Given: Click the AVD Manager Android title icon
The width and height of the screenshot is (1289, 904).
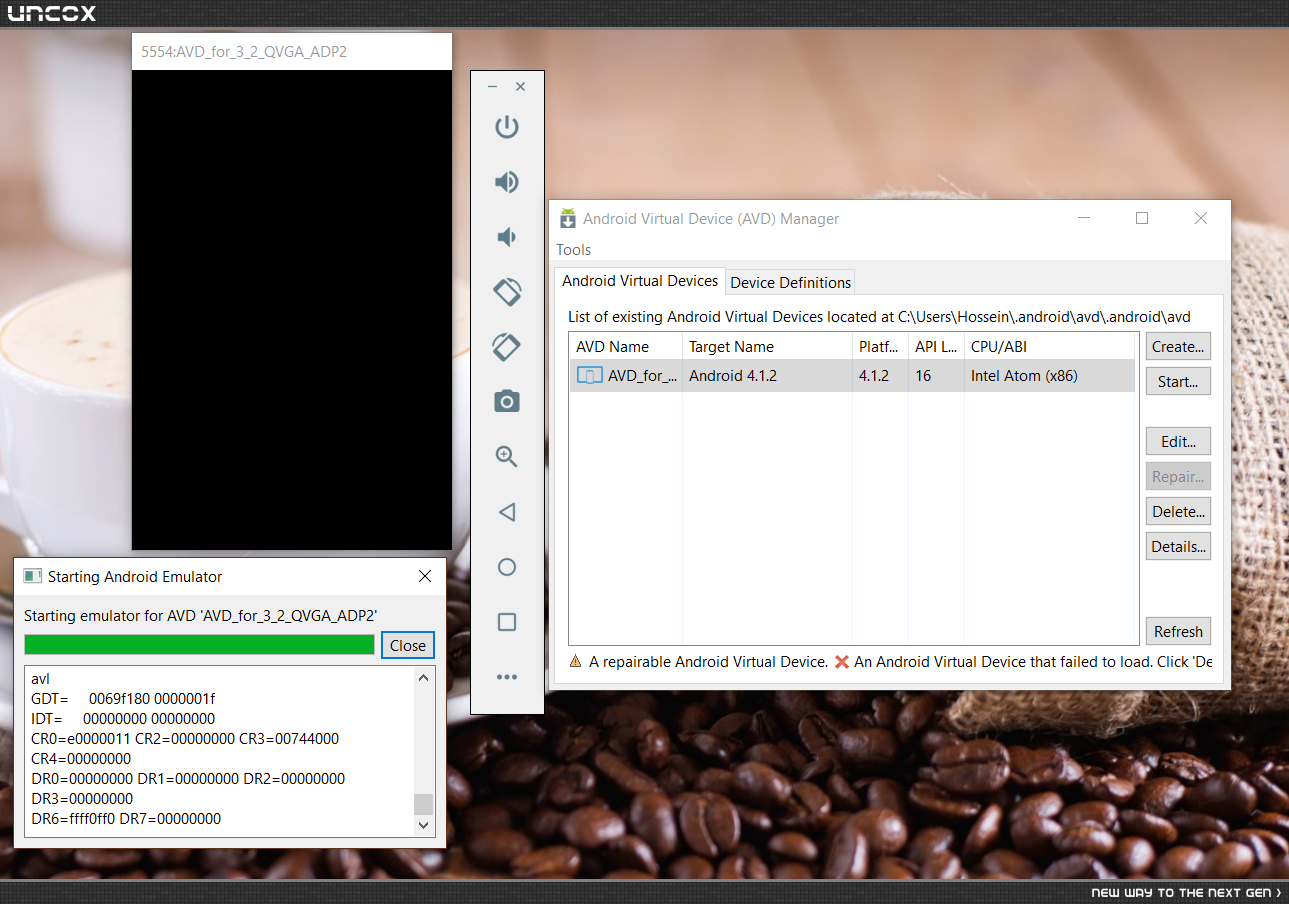Looking at the screenshot, I should pyautogui.click(x=568, y=218).
